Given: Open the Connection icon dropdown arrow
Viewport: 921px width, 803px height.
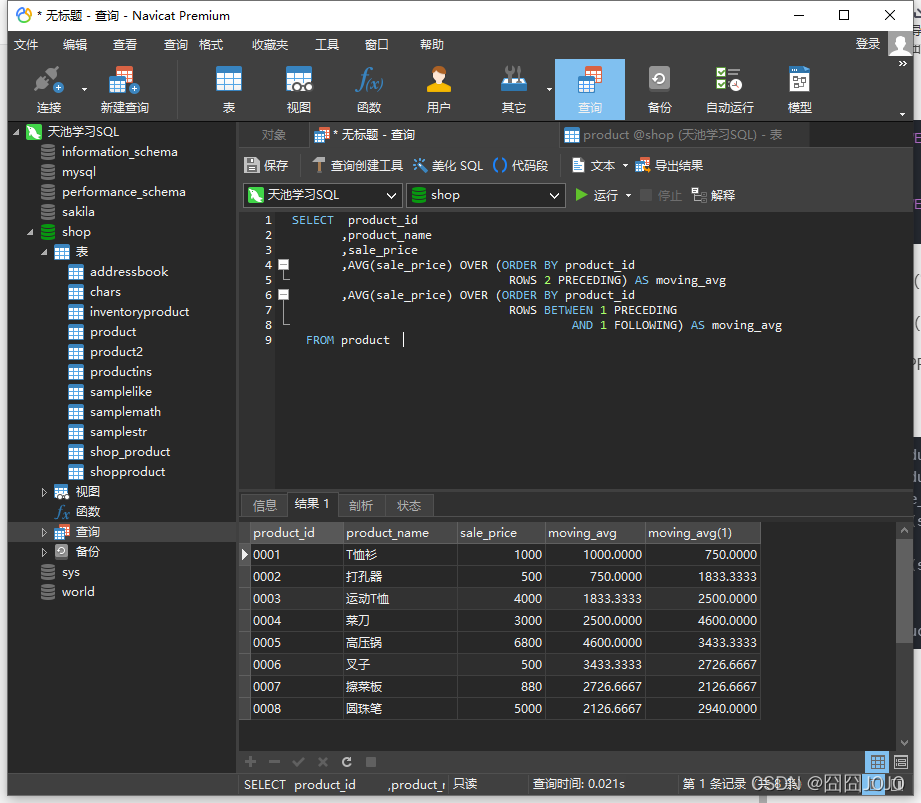Looking at the screenshot, I should click(x=84, y=89).
